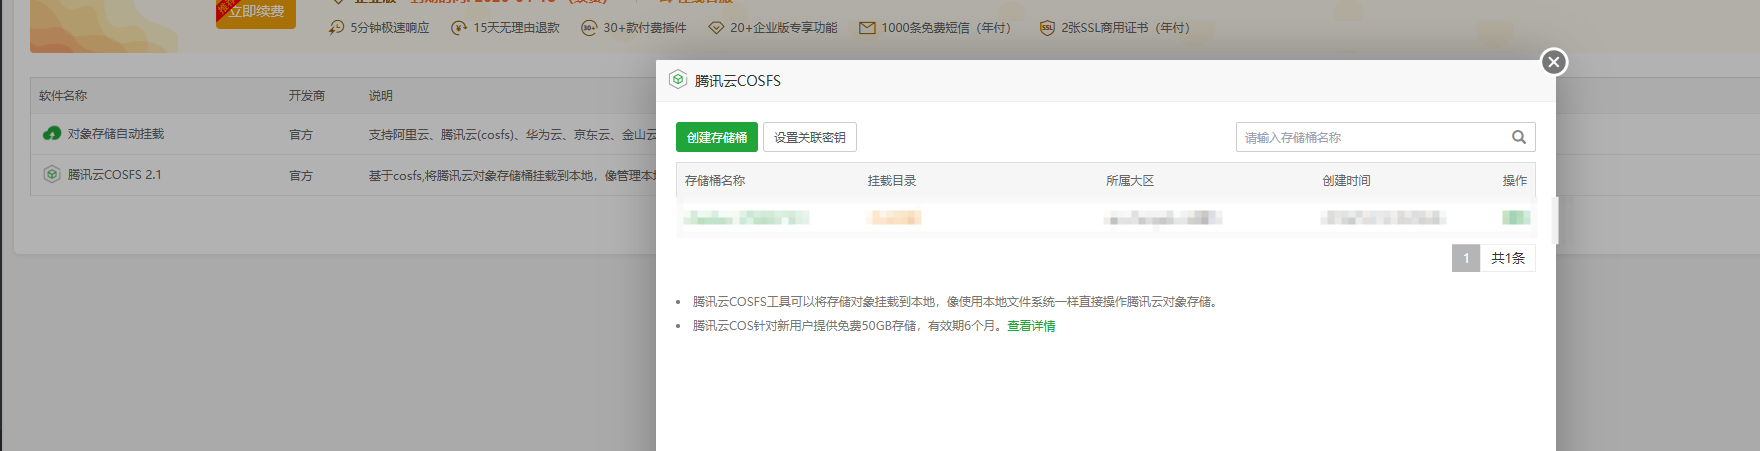Open the 查看详情 link

1031,326
